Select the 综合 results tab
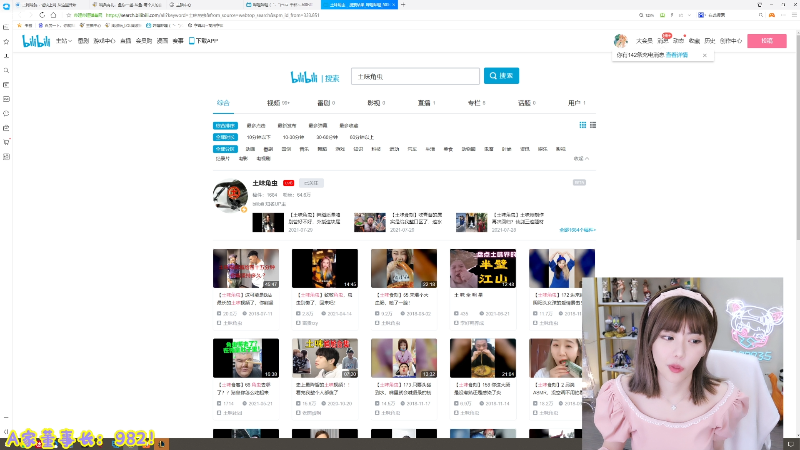 tap(223, 103)
